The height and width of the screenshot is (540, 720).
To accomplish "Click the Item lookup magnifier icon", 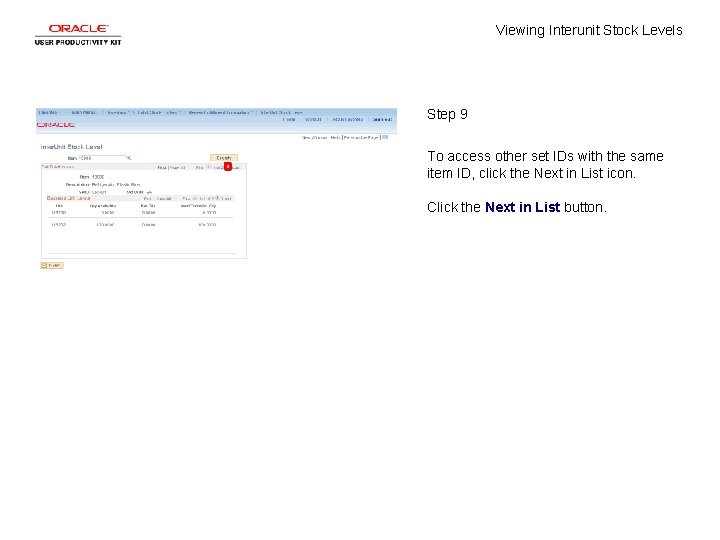I will pyautogui.click(x=129, y=158).
